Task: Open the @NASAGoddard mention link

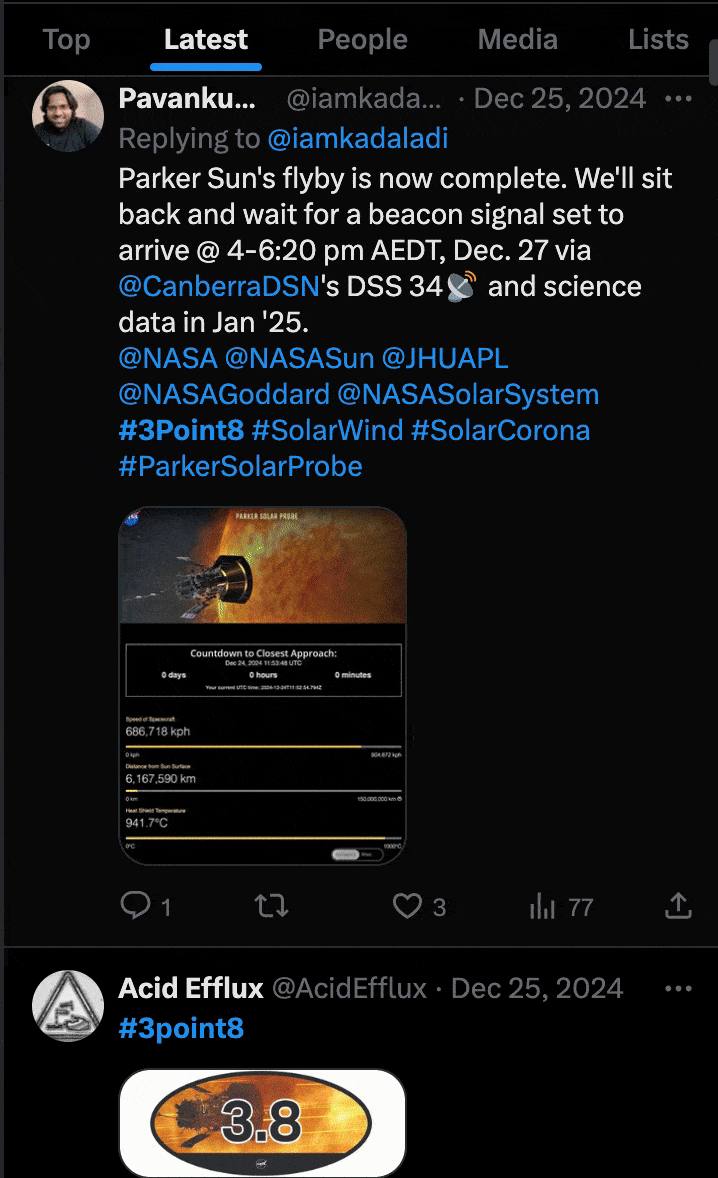Action: coord(223,394)
